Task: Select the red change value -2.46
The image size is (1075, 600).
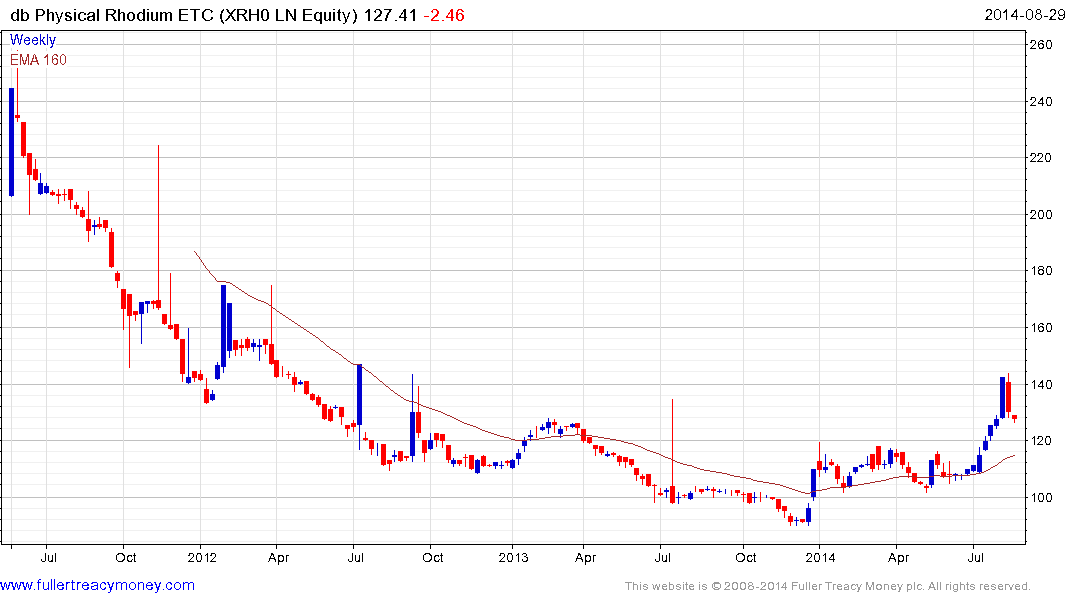Action: tap(444, 15)
